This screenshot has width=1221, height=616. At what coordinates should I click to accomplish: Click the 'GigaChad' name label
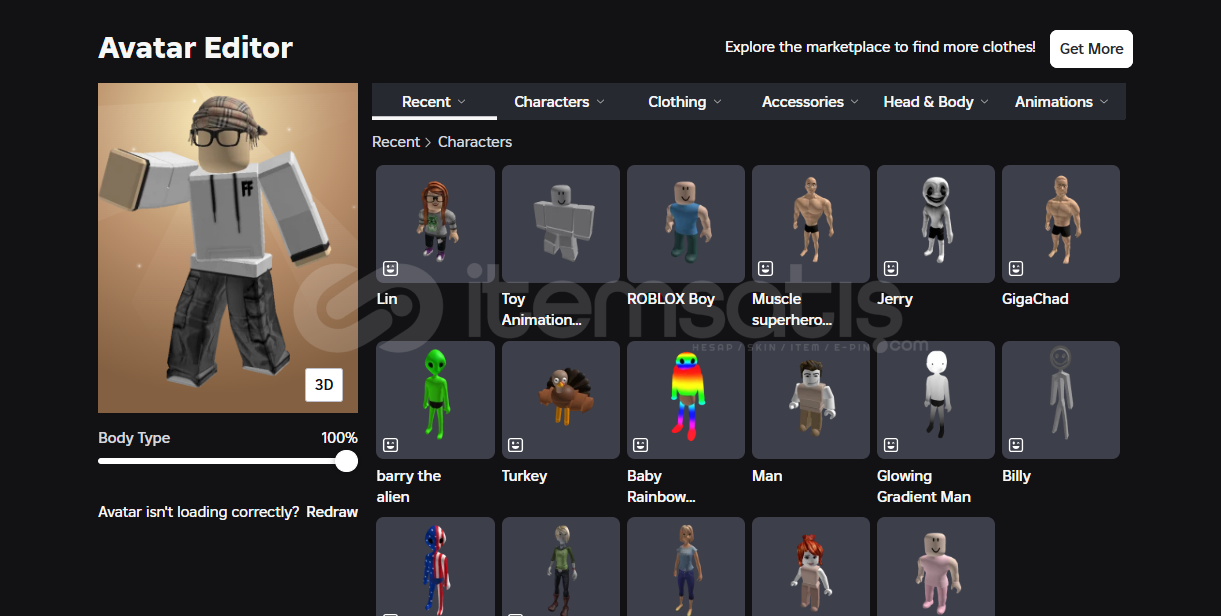tap(1035, 299)
